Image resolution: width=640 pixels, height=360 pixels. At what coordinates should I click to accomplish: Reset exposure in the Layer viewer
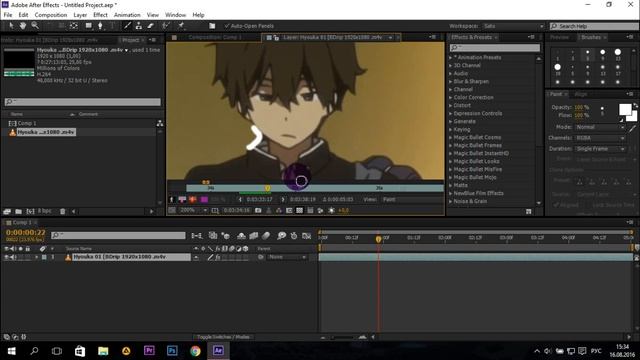pos(331,211)
